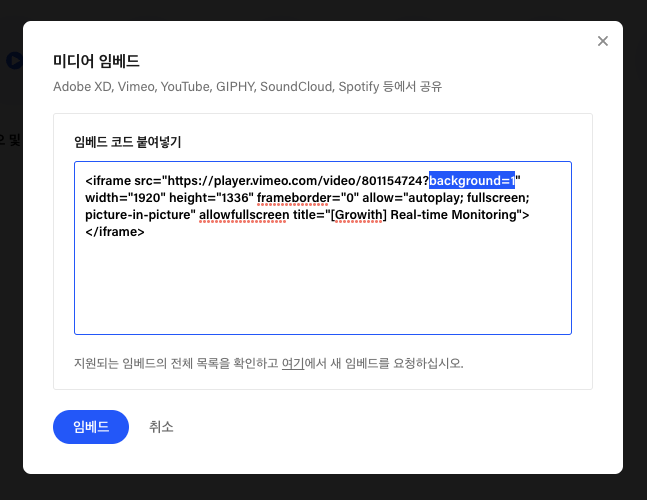Click the play icon behind the dialog
Image resolution: width=647 pixels, height=500 pixels.
pyautogui.click(x=14, y=61)
